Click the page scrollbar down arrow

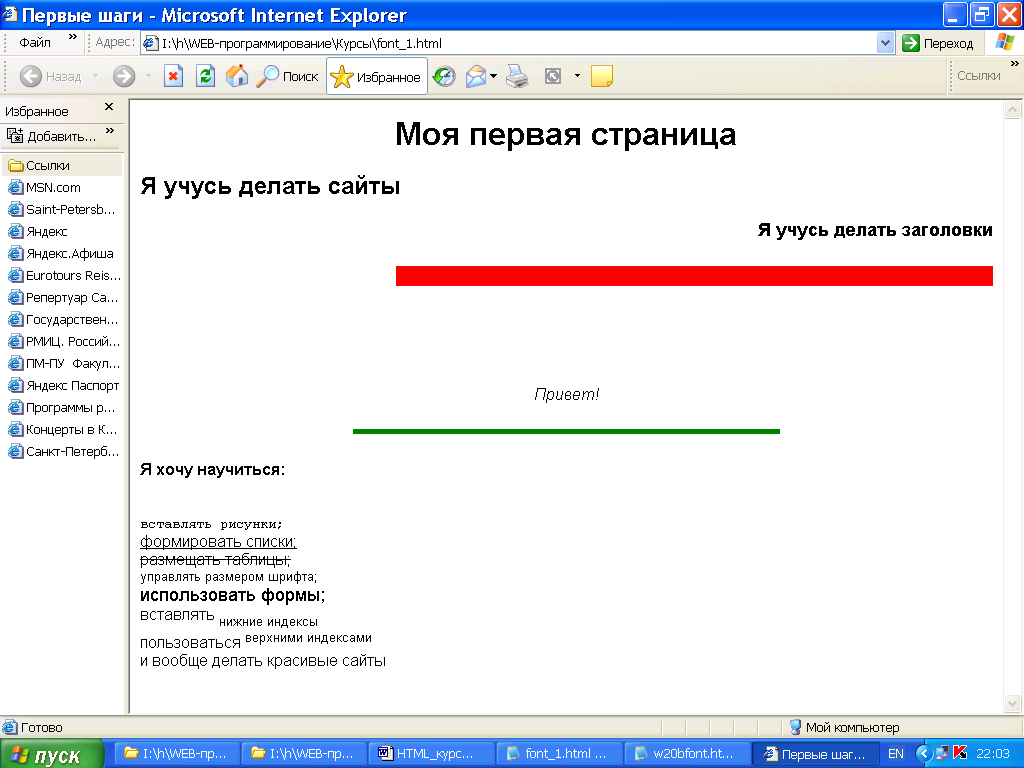click(x=1012, y=703)
